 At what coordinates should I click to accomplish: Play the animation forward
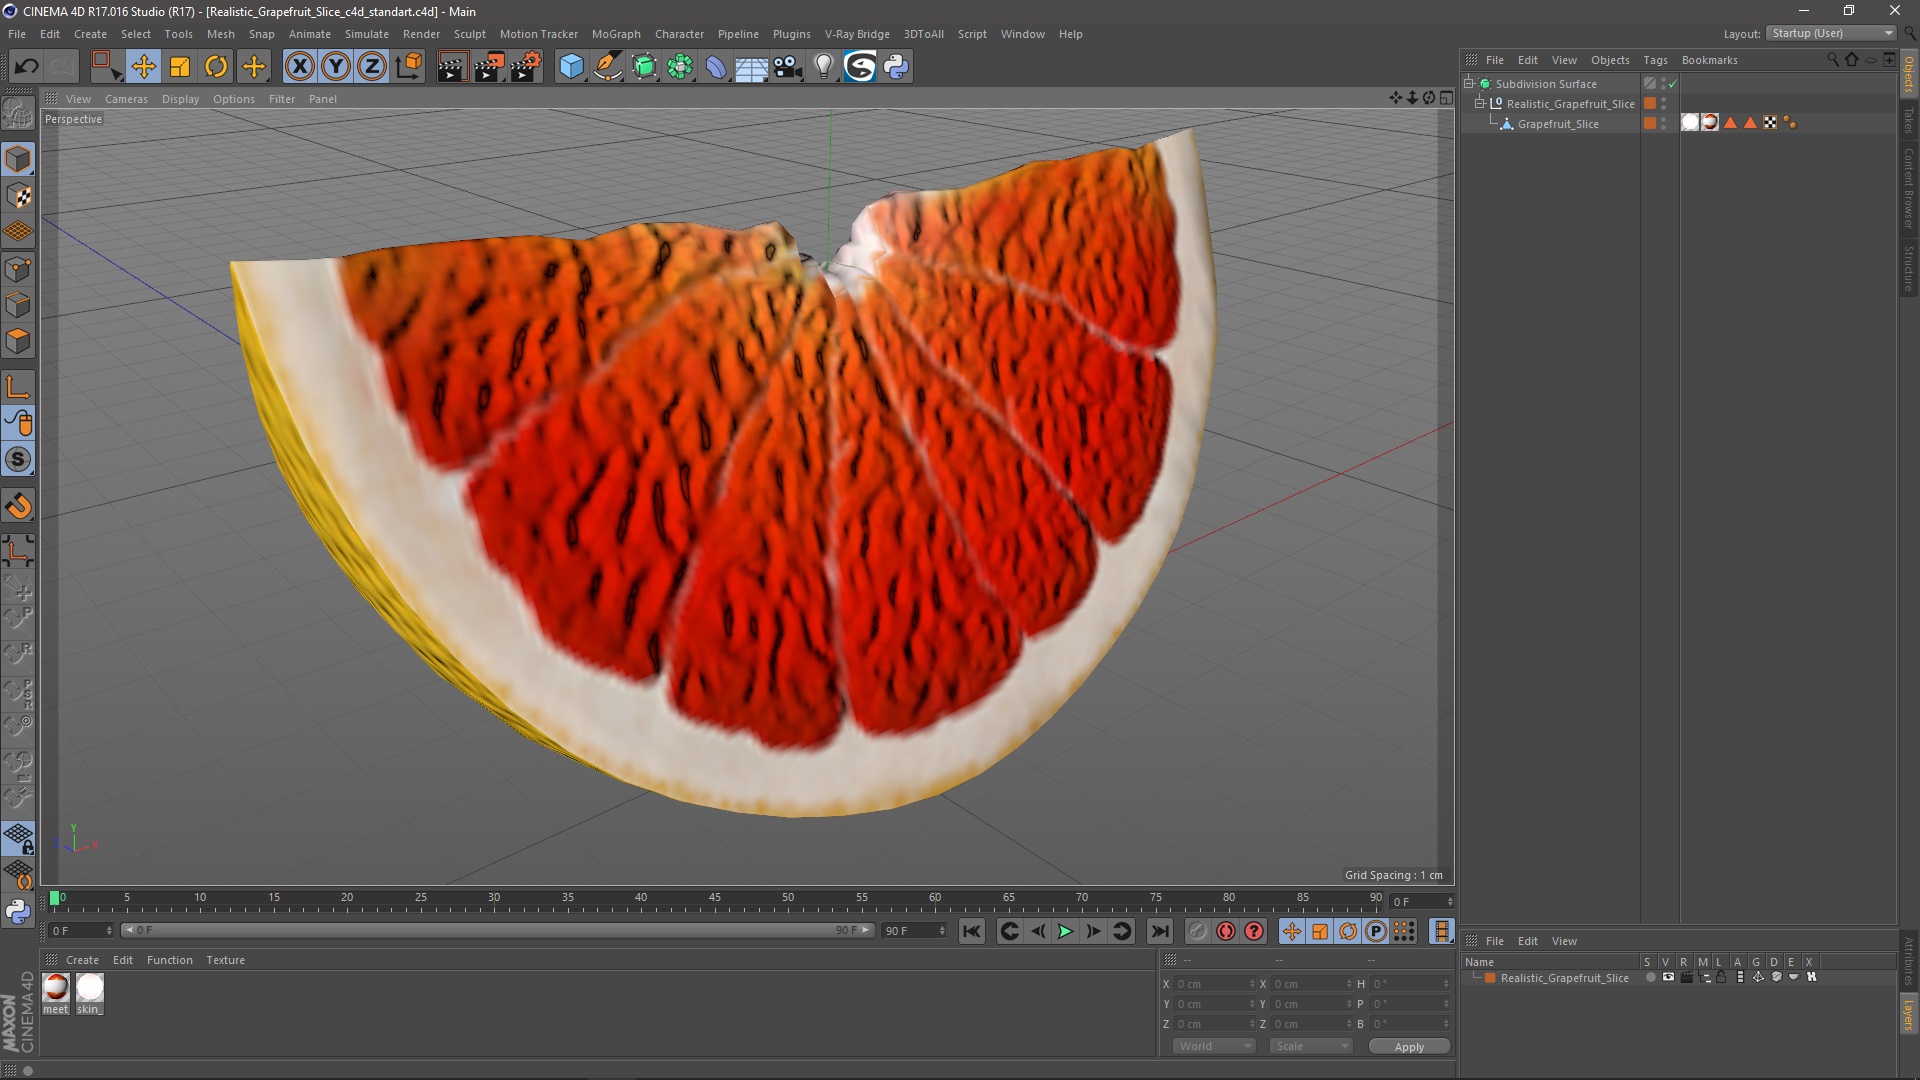pos(1065,931)
